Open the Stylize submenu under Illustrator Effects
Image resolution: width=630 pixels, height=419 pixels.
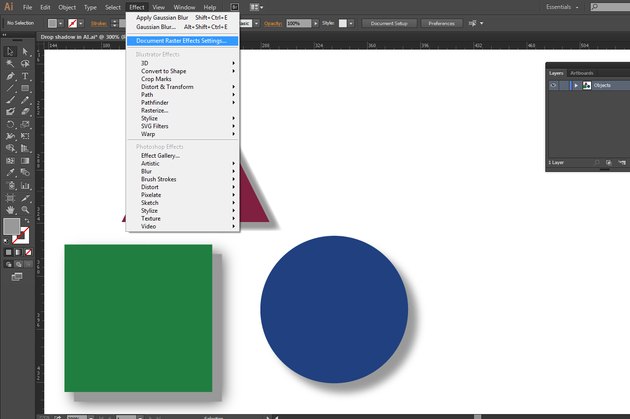click(183, 119)
